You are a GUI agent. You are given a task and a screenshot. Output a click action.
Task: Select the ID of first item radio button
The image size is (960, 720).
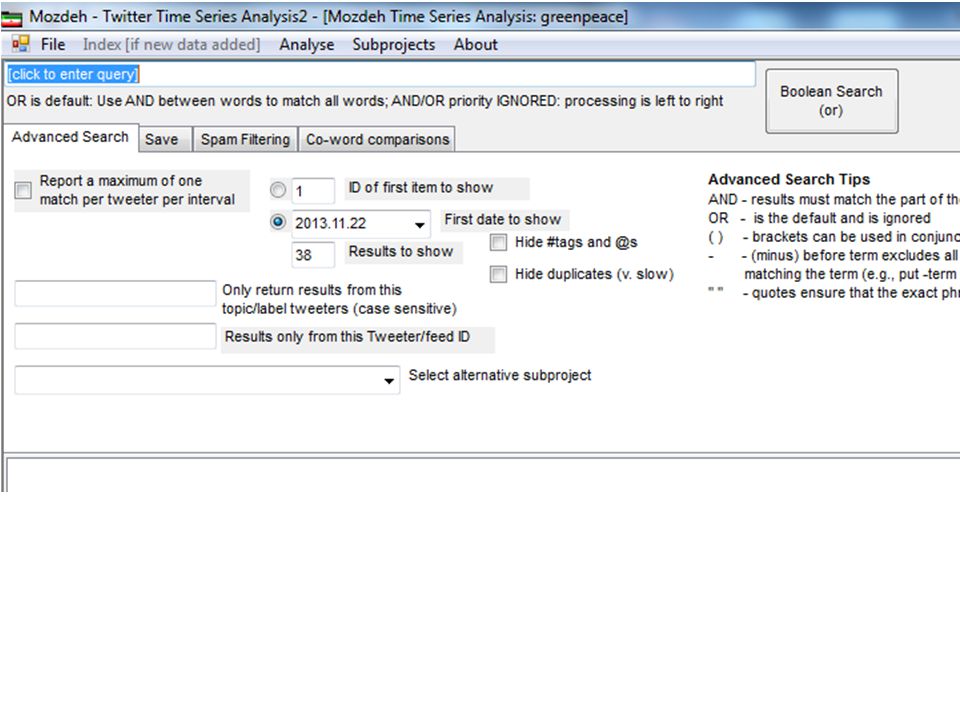click(278, 190)
